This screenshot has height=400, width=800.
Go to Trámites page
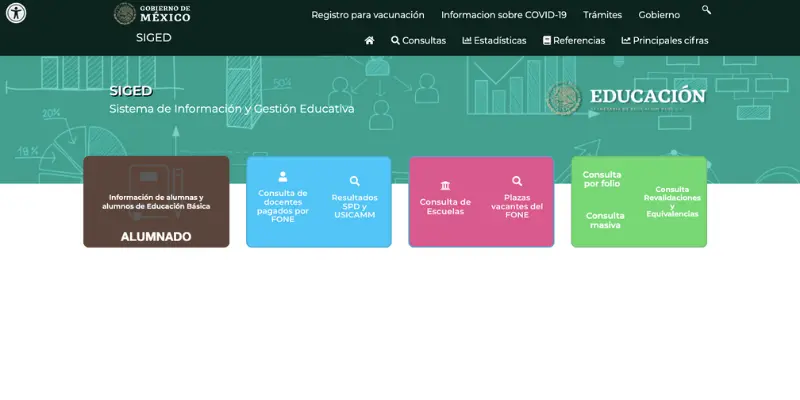tap(602, 15)
